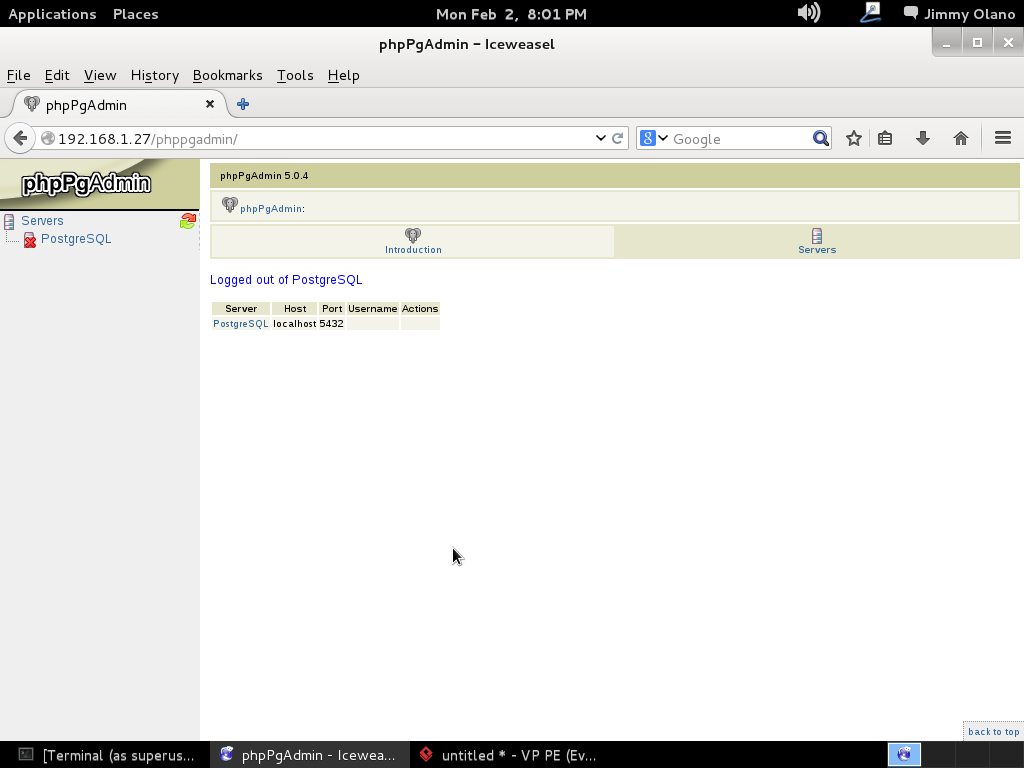1024x768 pixels.
Task: Bookmark this page with the star icon
Action: tap(853, 139)
